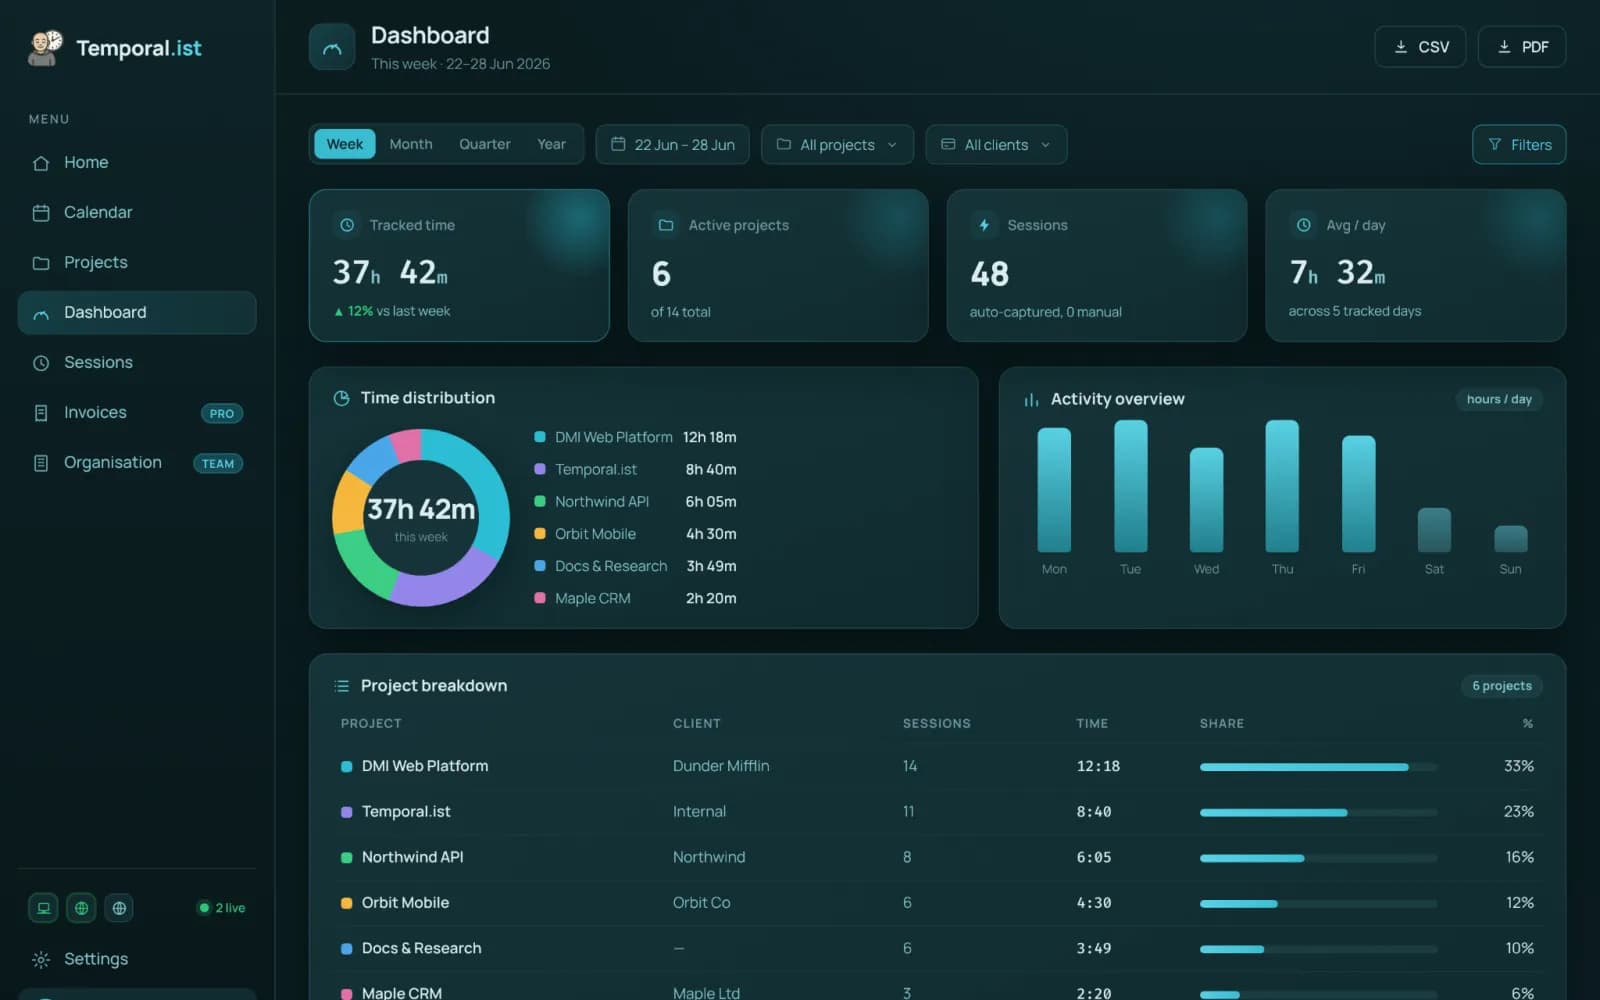Click the list icon by Project breakdown
The width and height of the screenshot is (1600, 1000).
click(x=341, y=686)
